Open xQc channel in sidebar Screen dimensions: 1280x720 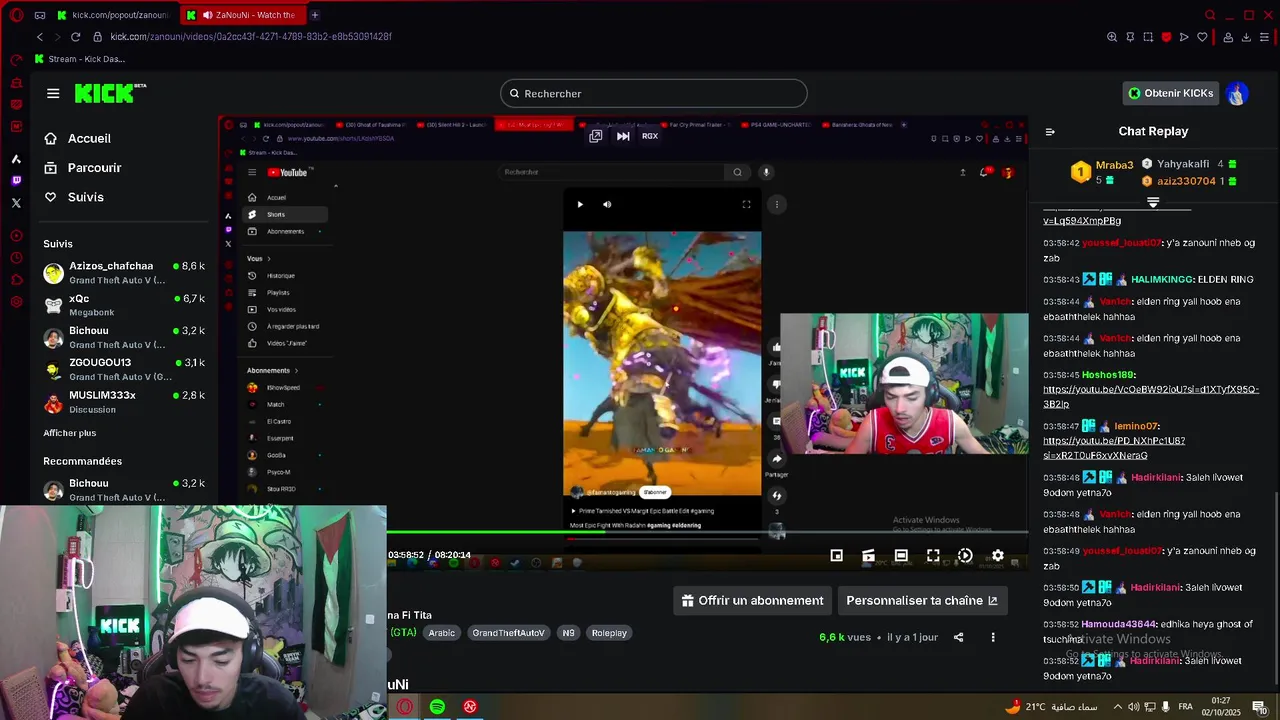(x=124, y=305)
